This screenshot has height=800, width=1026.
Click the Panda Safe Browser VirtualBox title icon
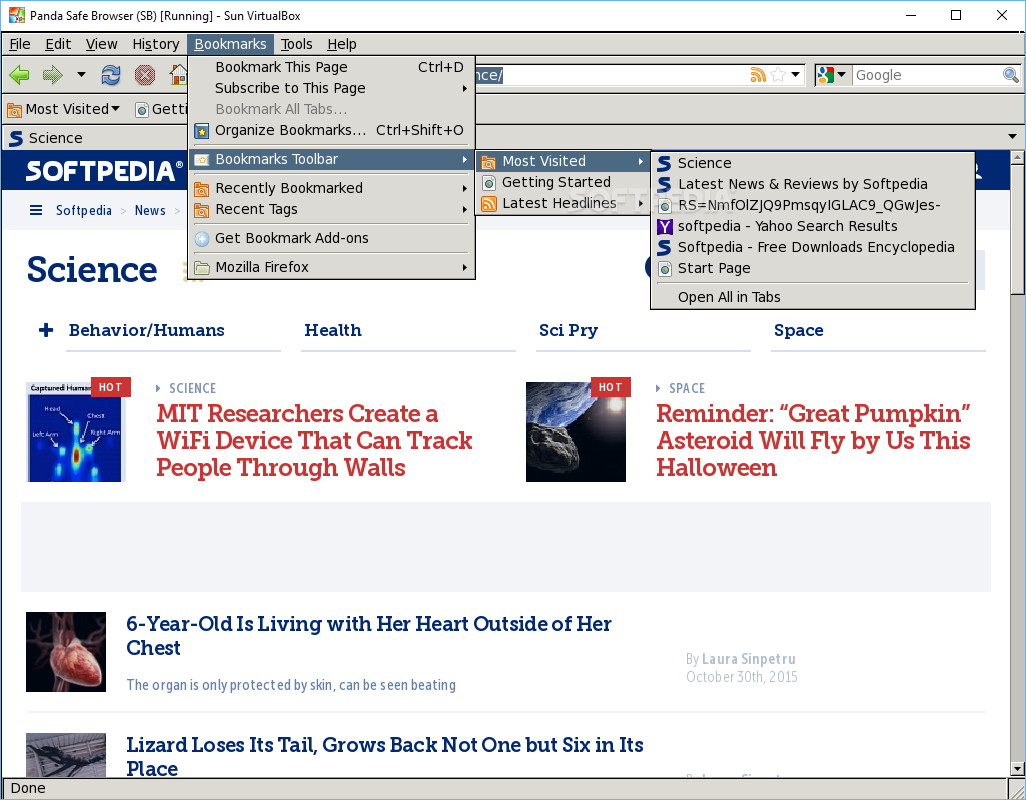point(16,15)
